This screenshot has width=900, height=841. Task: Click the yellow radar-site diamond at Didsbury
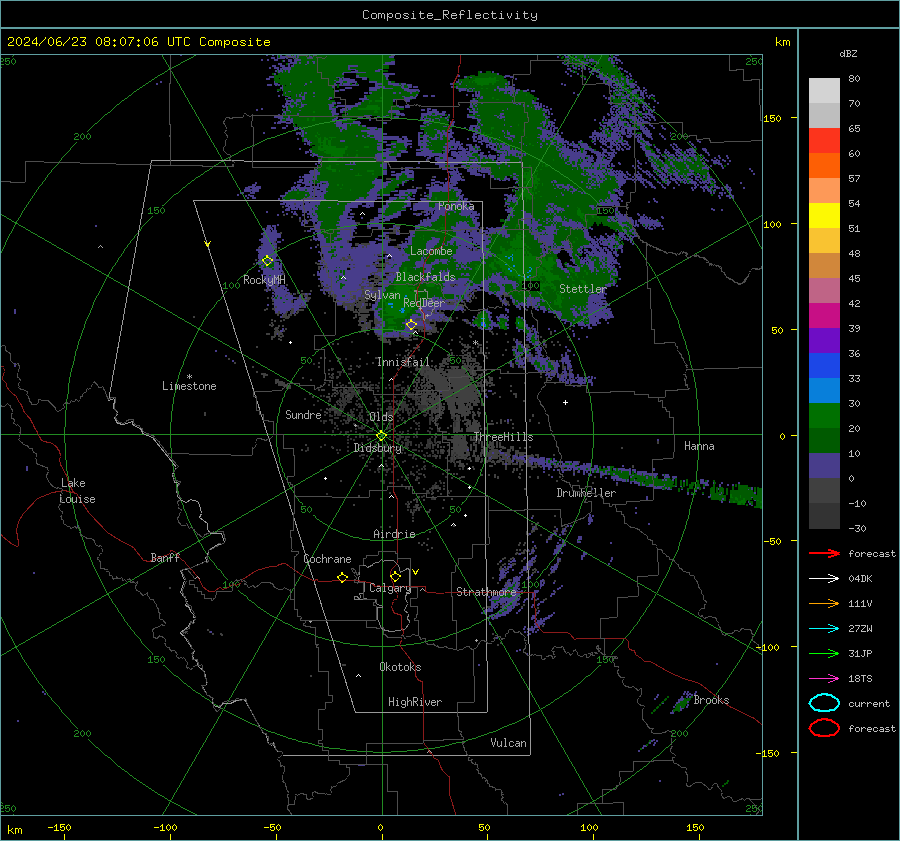click(381, 436)
